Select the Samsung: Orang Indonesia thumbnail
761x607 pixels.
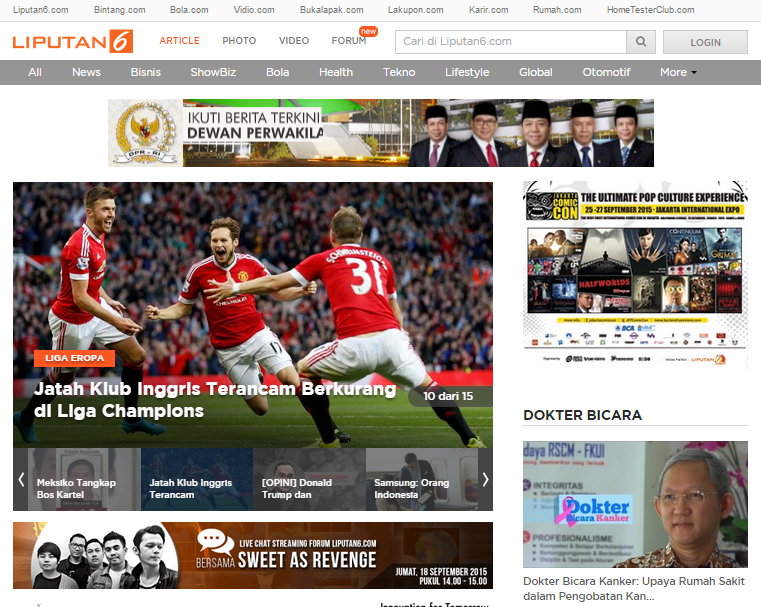422,479
